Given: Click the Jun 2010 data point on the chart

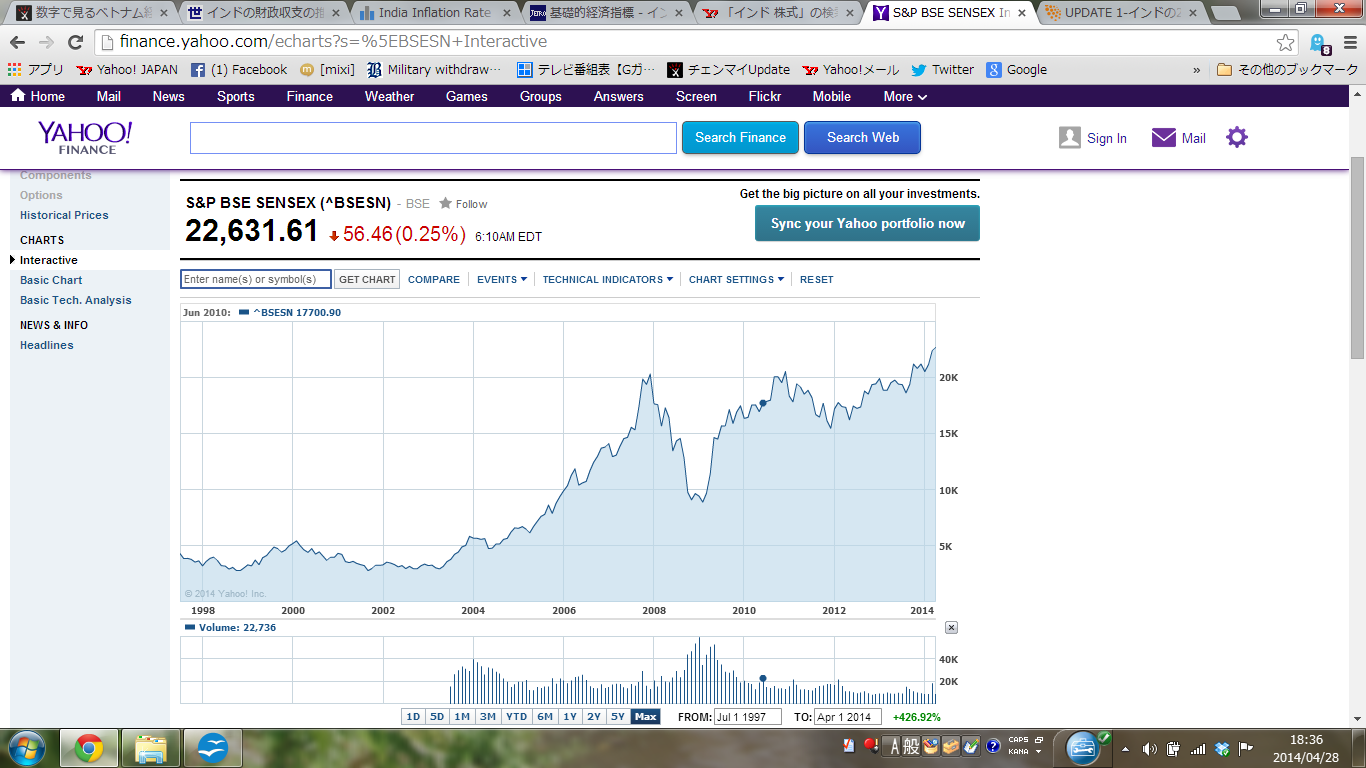Looking at the screenshot, I should click(x=763, y=403).
